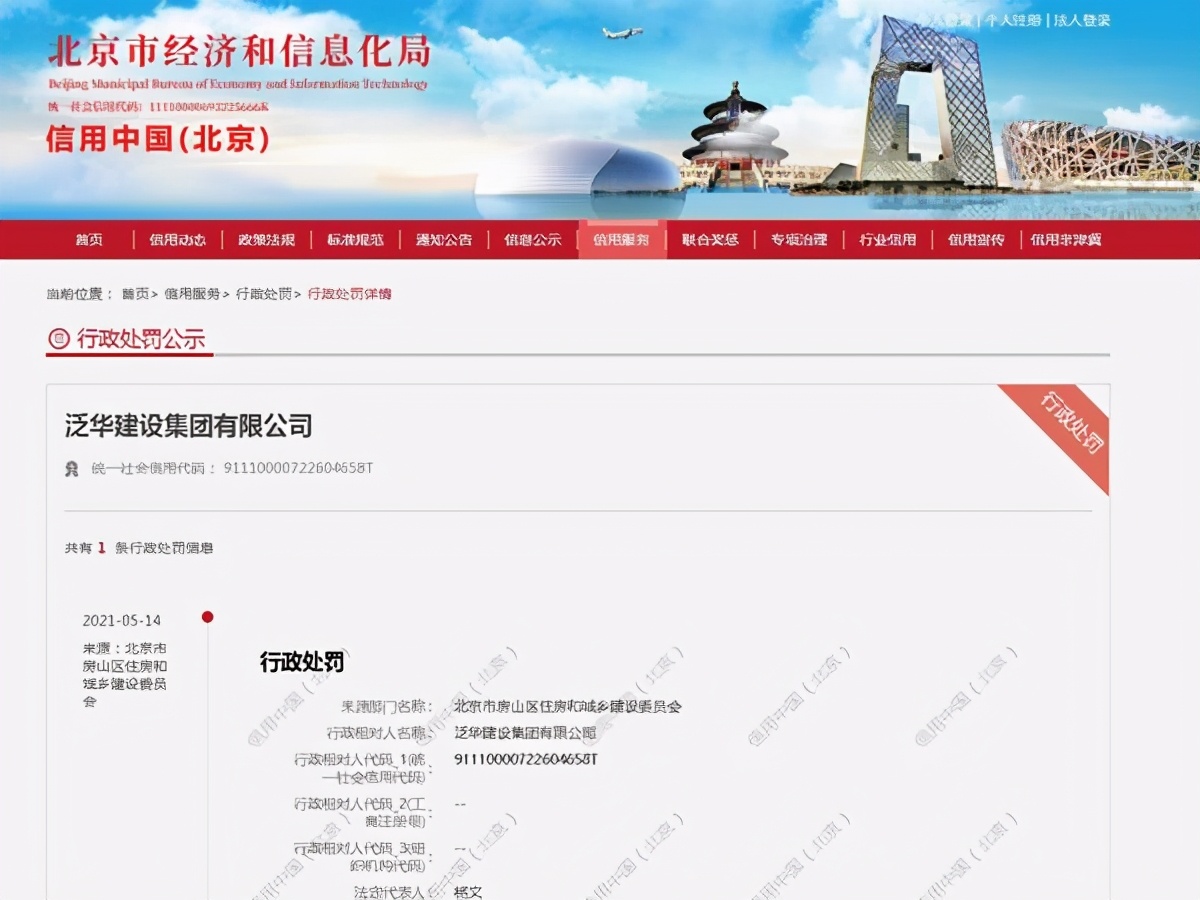Expand the chevron after 首页 in breadcrumb
This screenshot has height=900, width=1200.
[157, 292]
